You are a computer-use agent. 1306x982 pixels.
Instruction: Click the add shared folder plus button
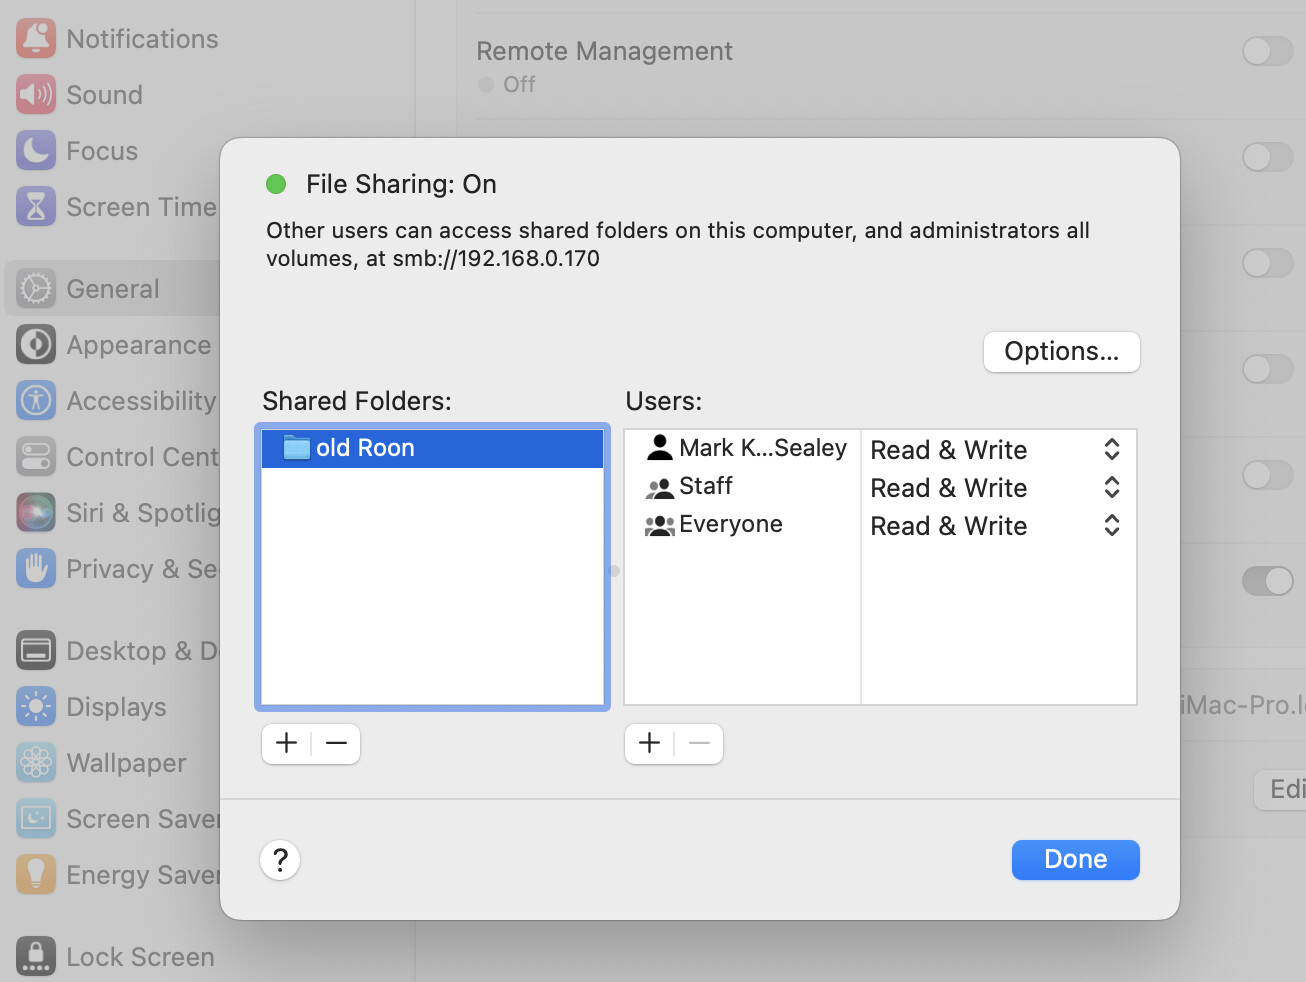point(287,743)
